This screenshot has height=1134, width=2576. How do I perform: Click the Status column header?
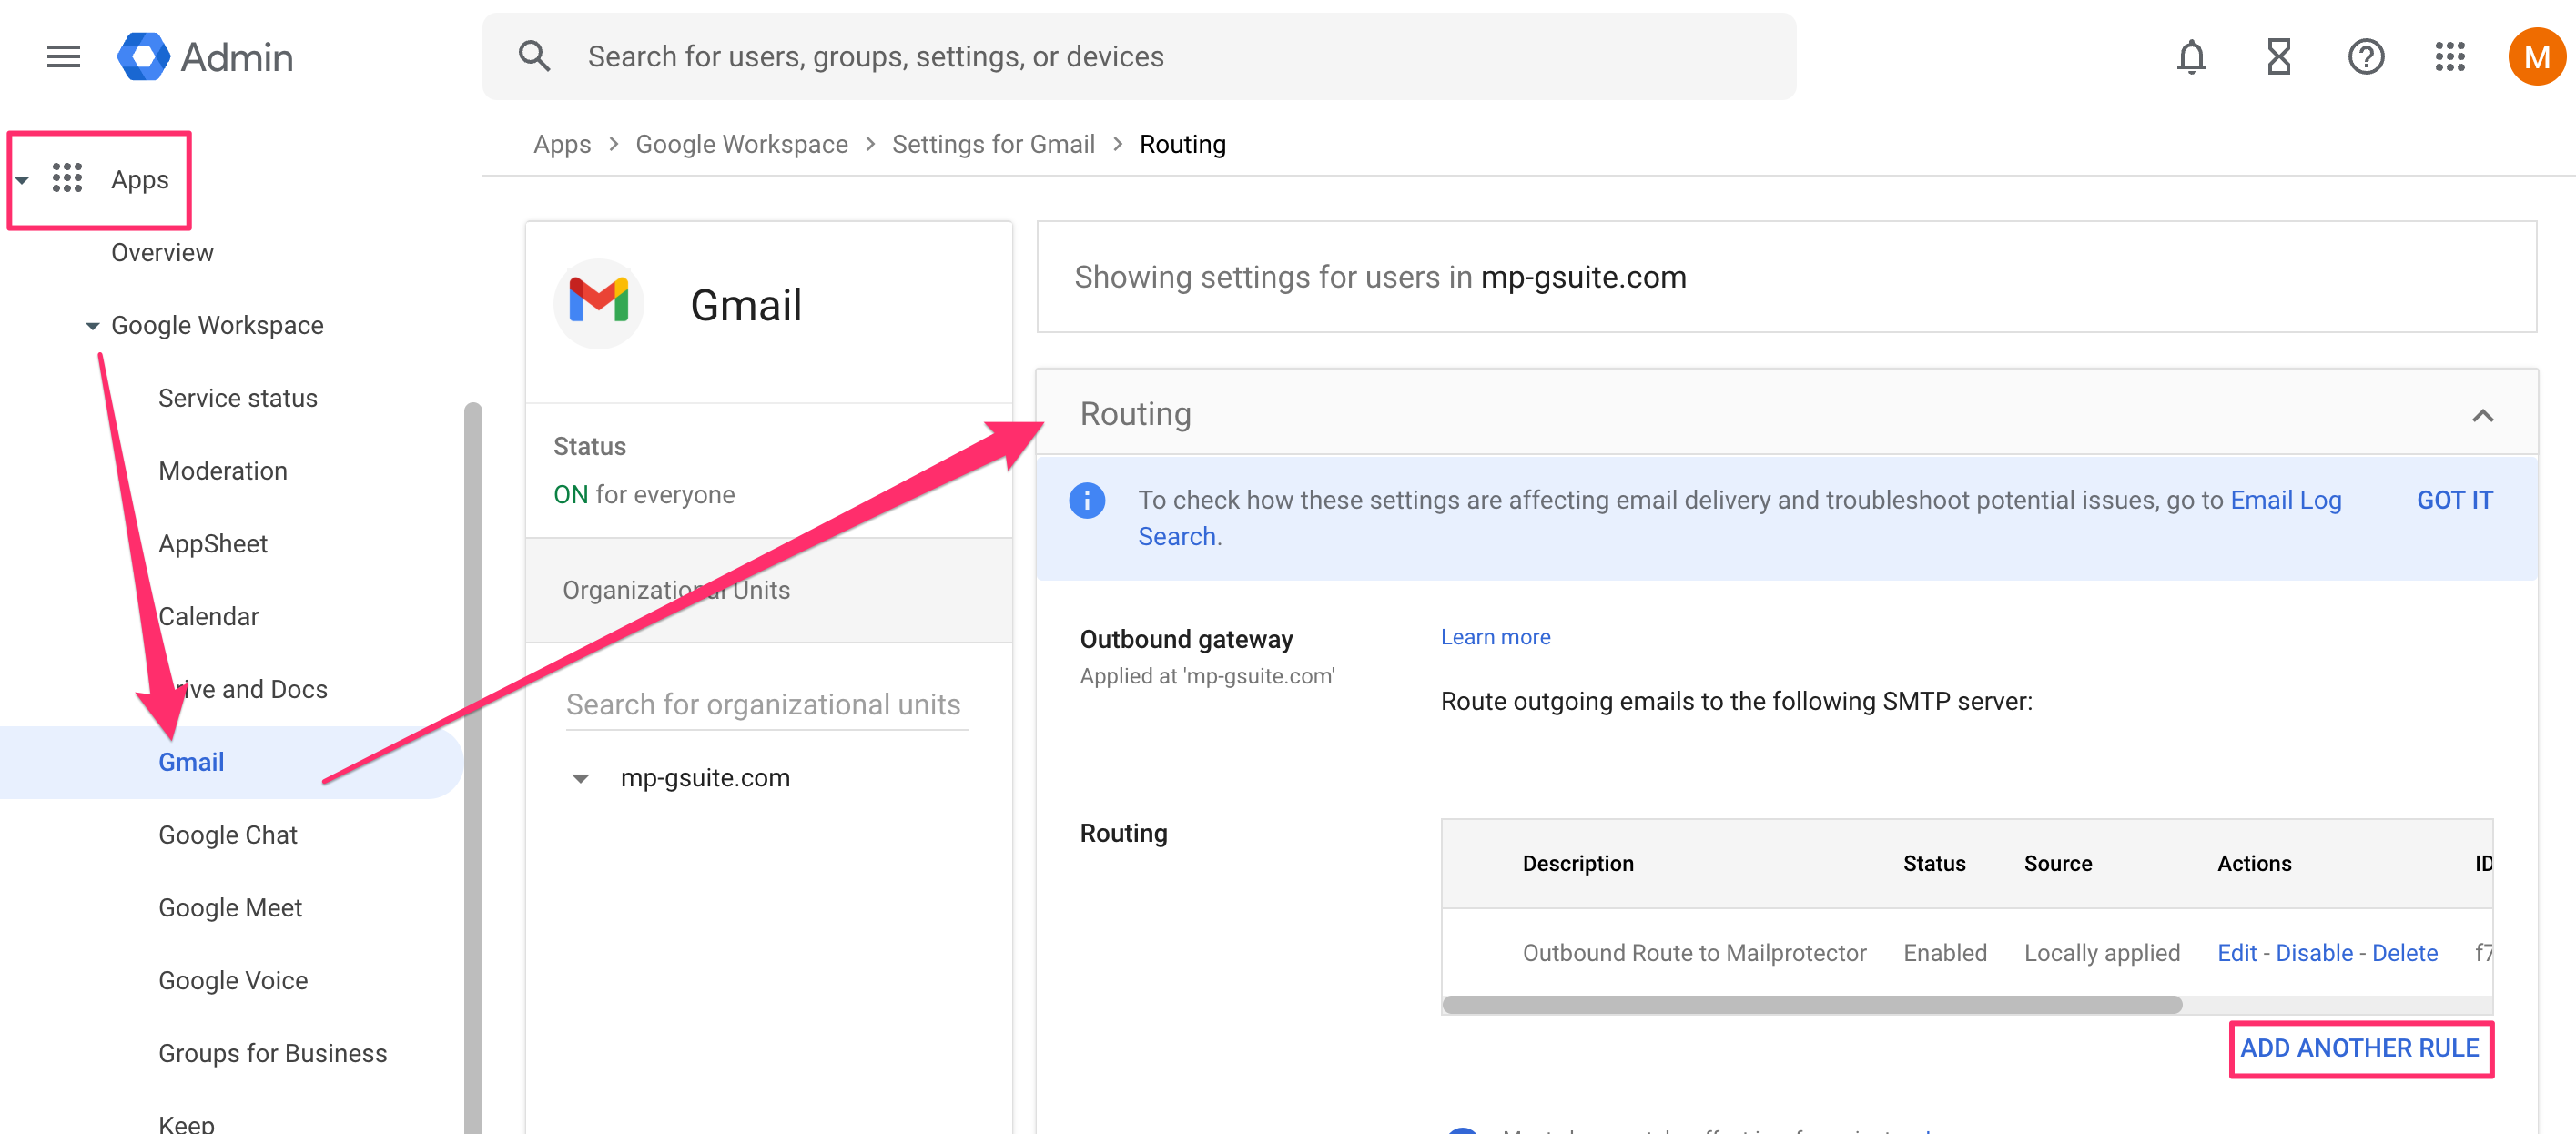tap(1934, 863)
